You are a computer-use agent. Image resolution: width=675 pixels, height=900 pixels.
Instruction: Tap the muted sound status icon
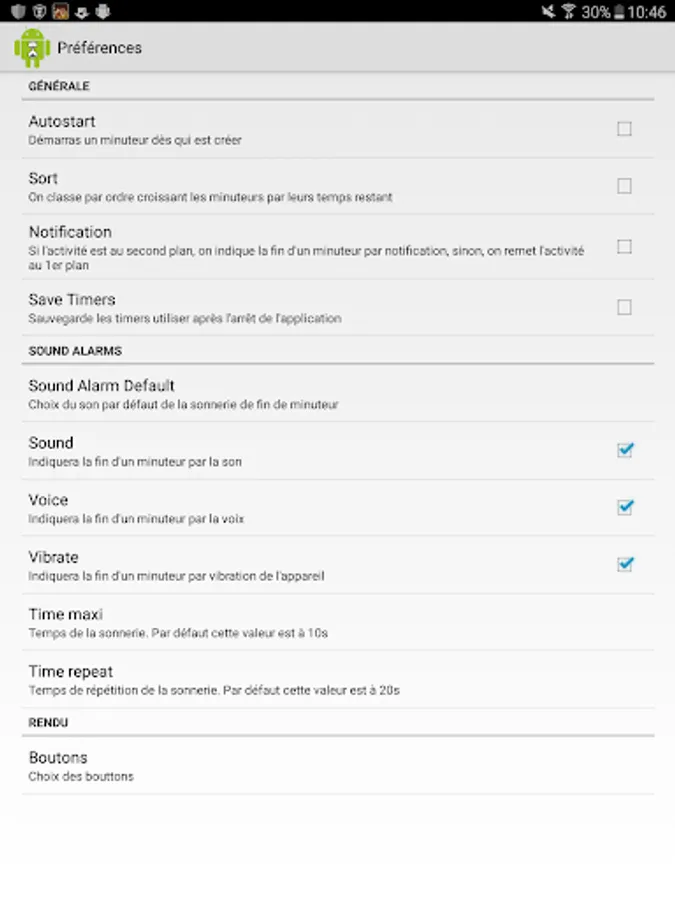[548, 12]
